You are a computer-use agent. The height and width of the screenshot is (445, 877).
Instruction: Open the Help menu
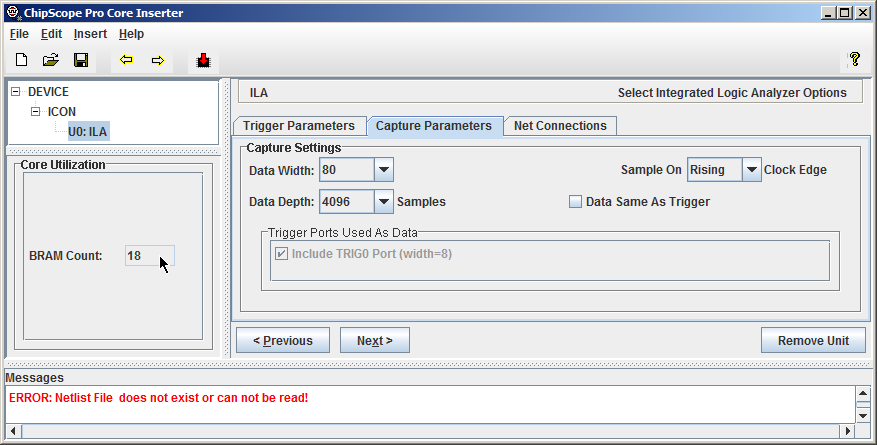[x=131, y=34]
